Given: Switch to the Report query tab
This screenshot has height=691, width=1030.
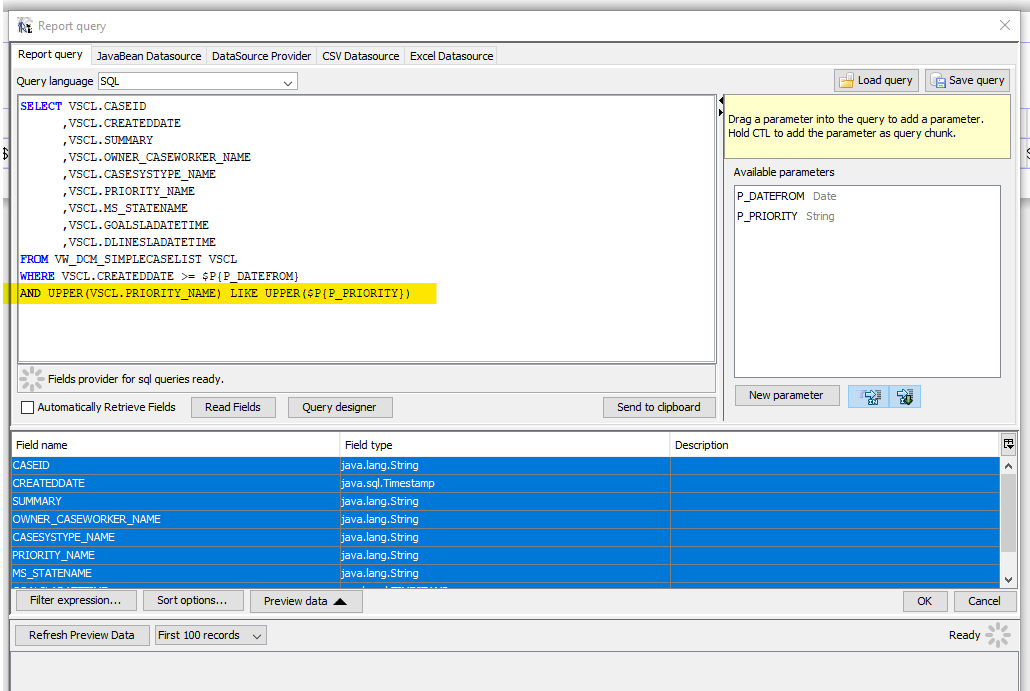Looking at the screenshot, I should 50,55.
